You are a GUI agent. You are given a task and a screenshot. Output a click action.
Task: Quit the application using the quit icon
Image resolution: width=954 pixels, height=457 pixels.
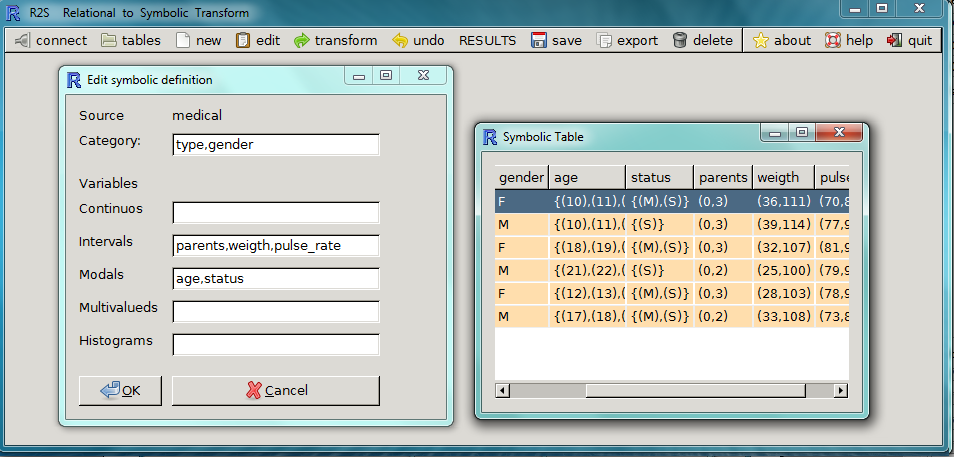click(x=893, y=41)
